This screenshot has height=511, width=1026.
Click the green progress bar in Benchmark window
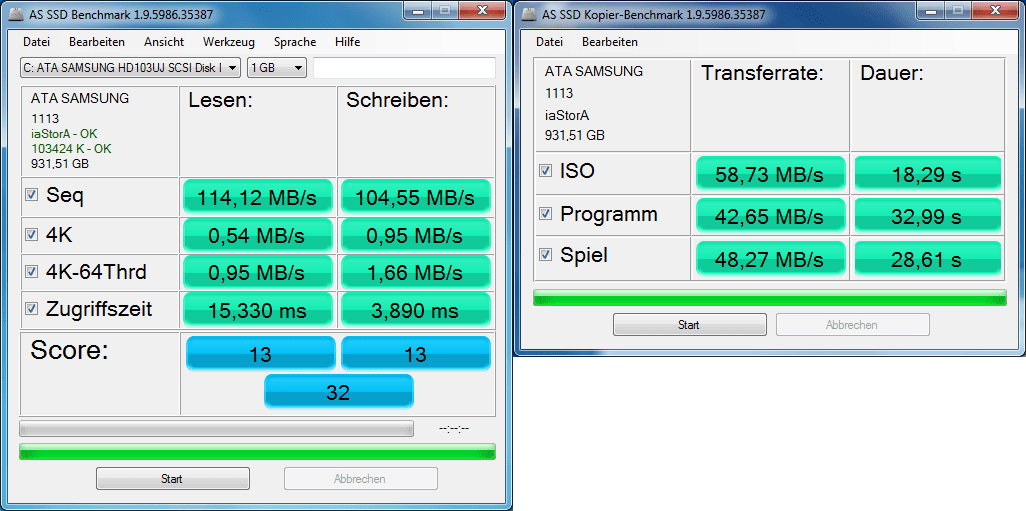coord(258,451)
